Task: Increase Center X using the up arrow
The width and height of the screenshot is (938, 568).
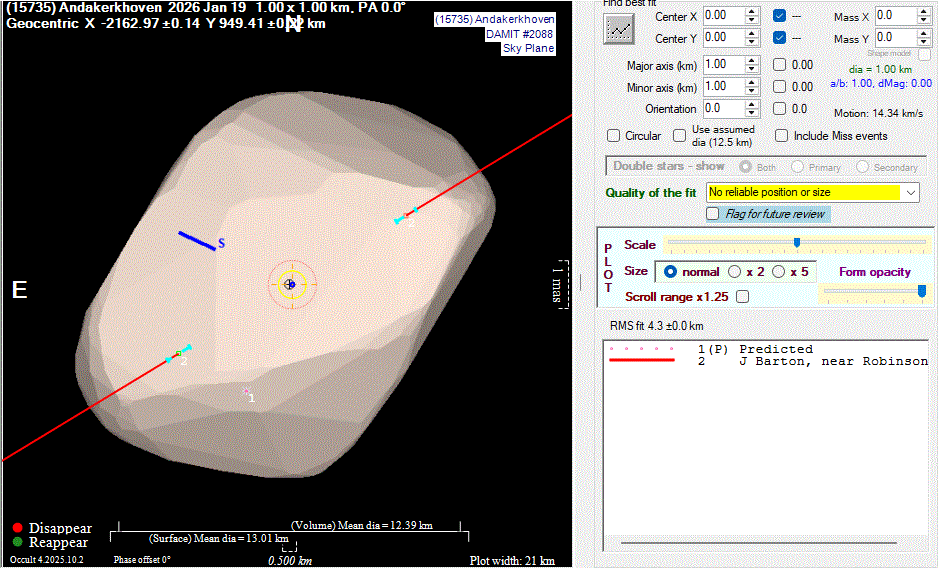Action: 751,11
